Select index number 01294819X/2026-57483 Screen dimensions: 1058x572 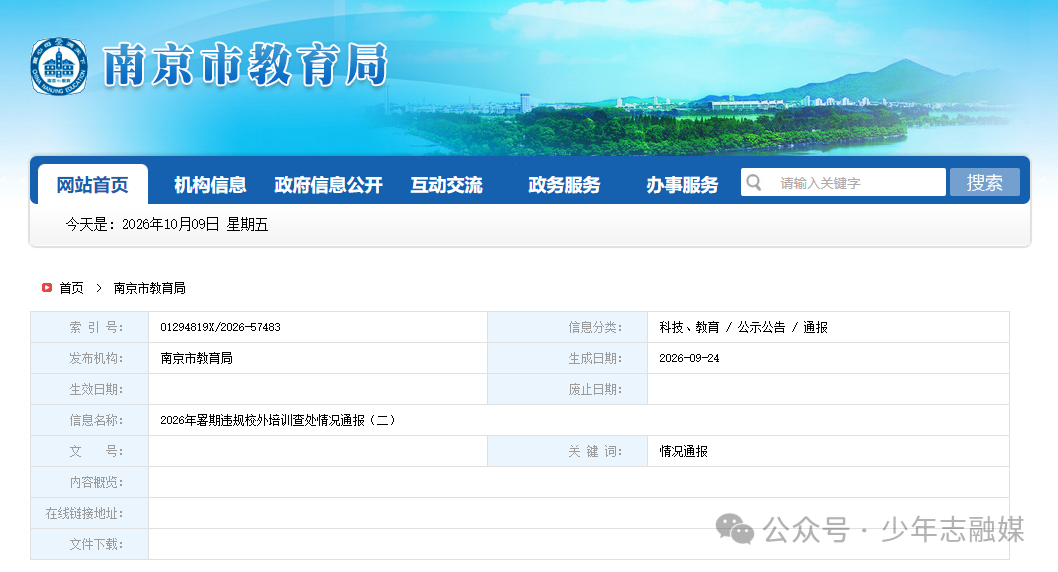(220, 327)
